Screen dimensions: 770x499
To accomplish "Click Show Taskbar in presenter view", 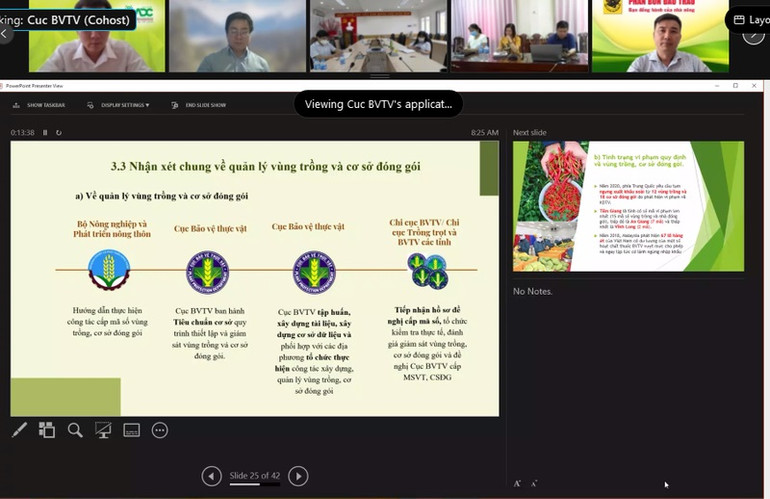I will 41,105.
